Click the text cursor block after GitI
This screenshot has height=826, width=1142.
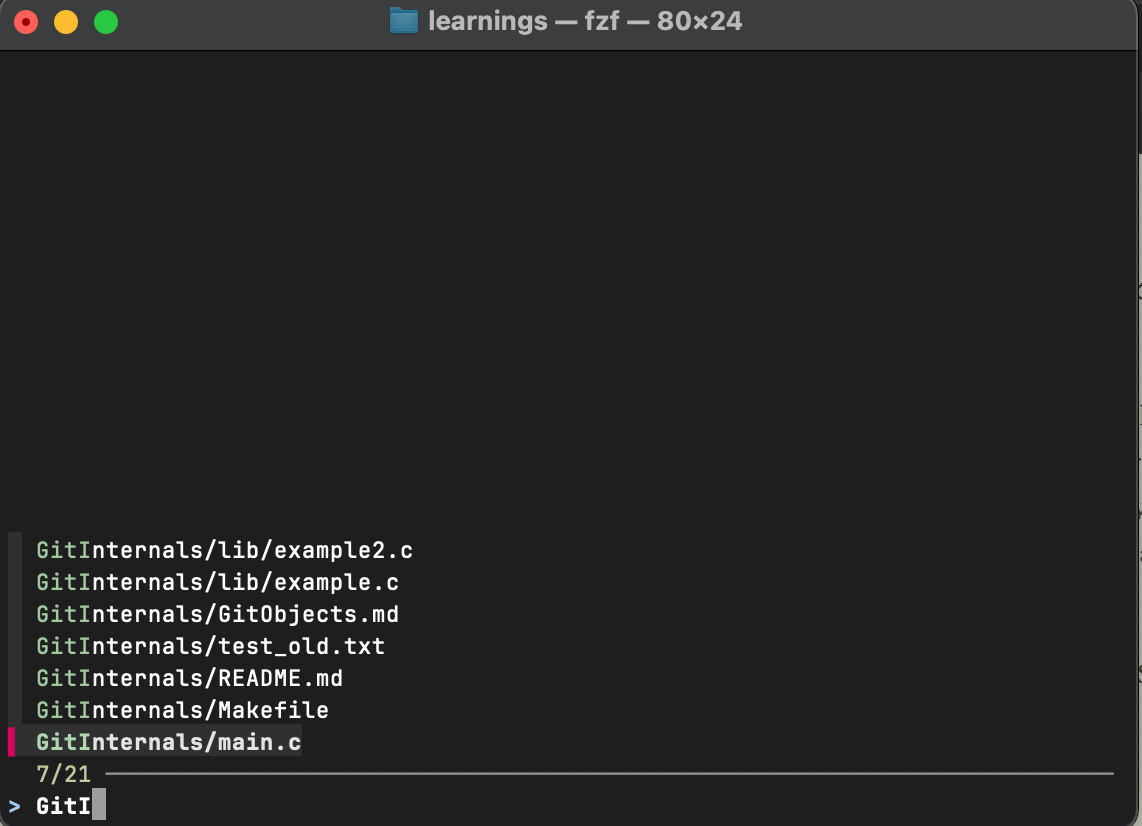97,805
